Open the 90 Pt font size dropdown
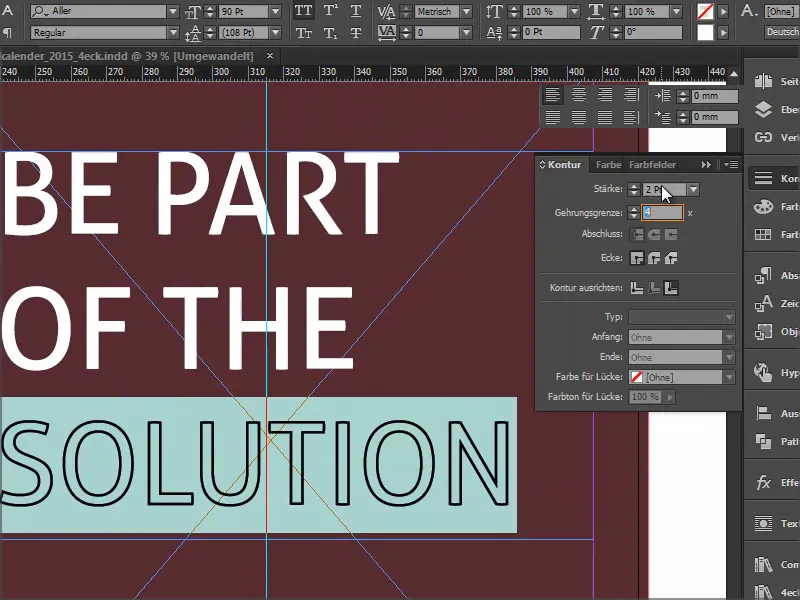The image size is (800, 600). tap(276, 11)
